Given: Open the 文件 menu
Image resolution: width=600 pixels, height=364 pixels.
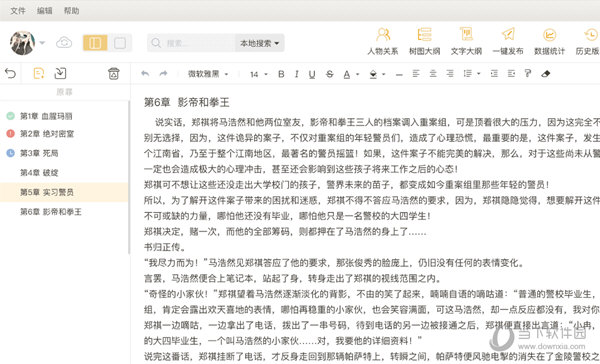Looking at the screenshot, I should pos(18,11).
